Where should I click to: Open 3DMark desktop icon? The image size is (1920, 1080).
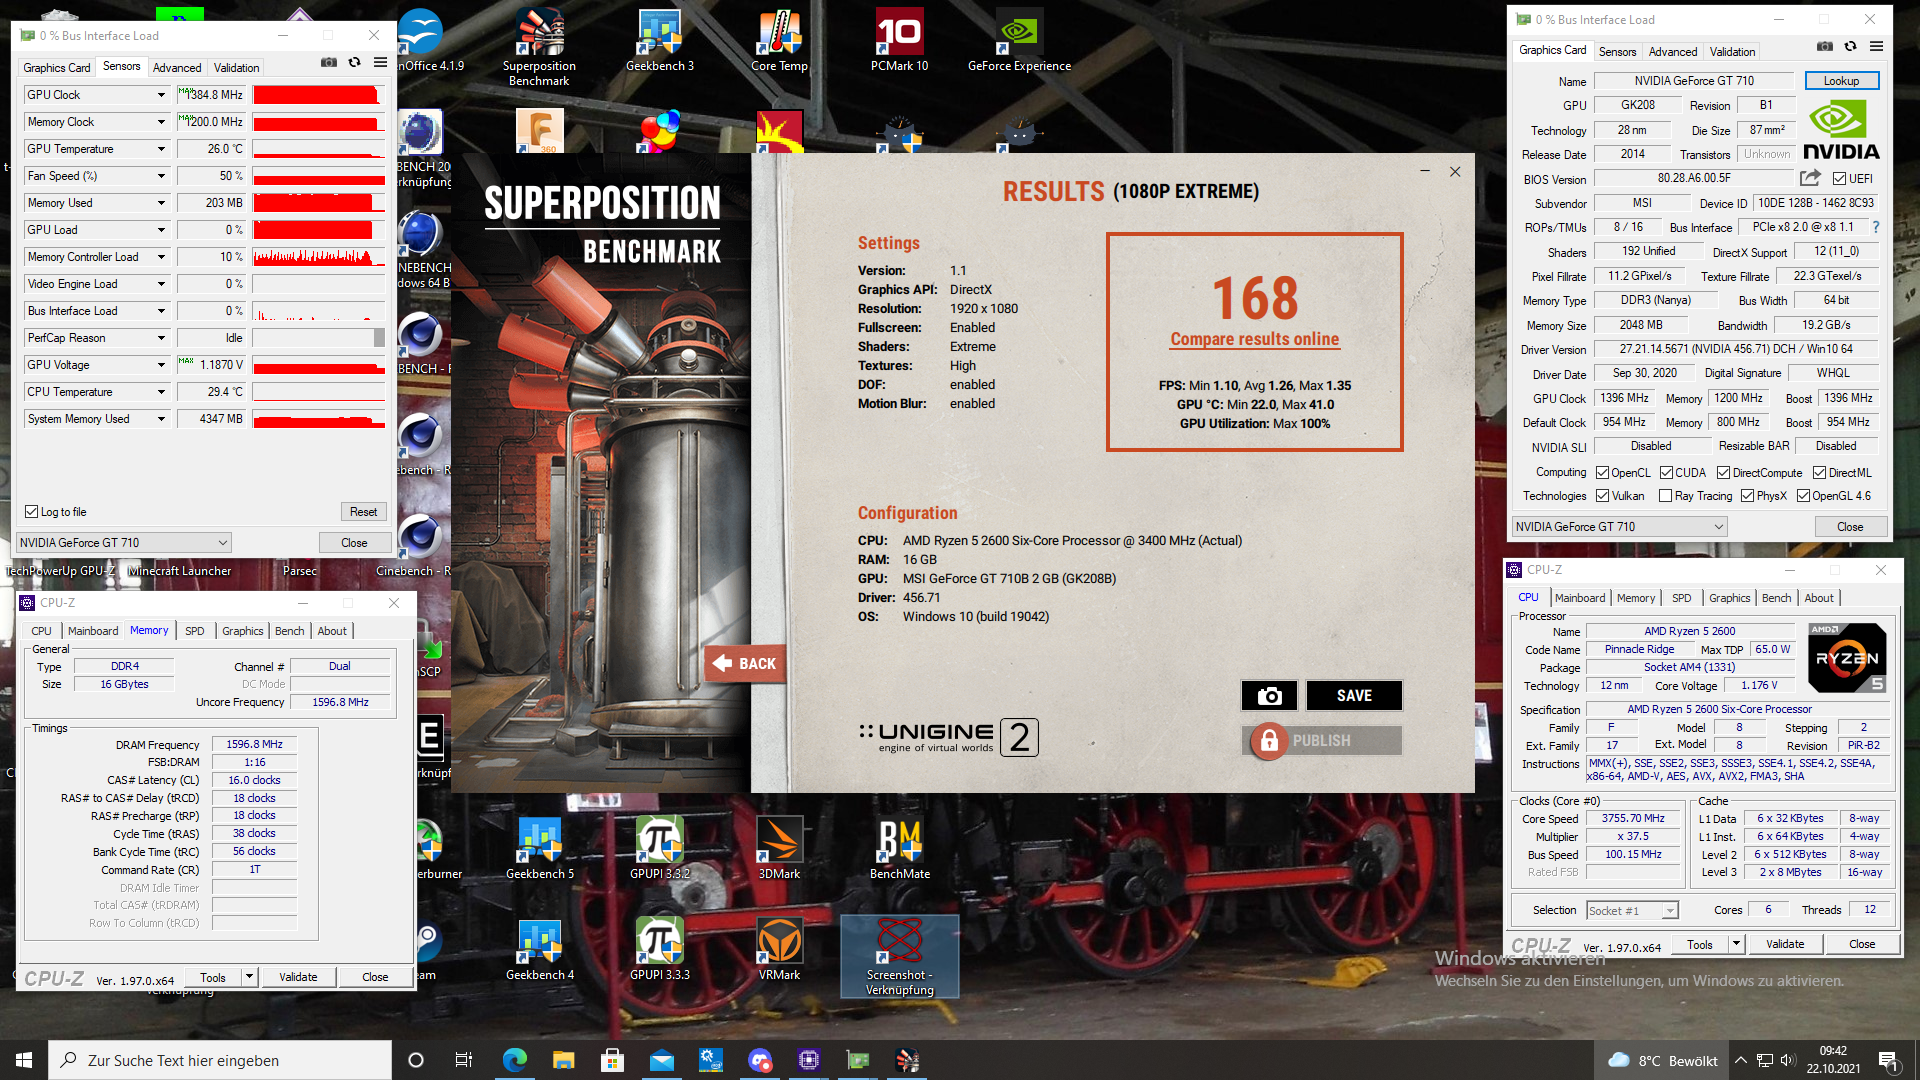[779, 848]
